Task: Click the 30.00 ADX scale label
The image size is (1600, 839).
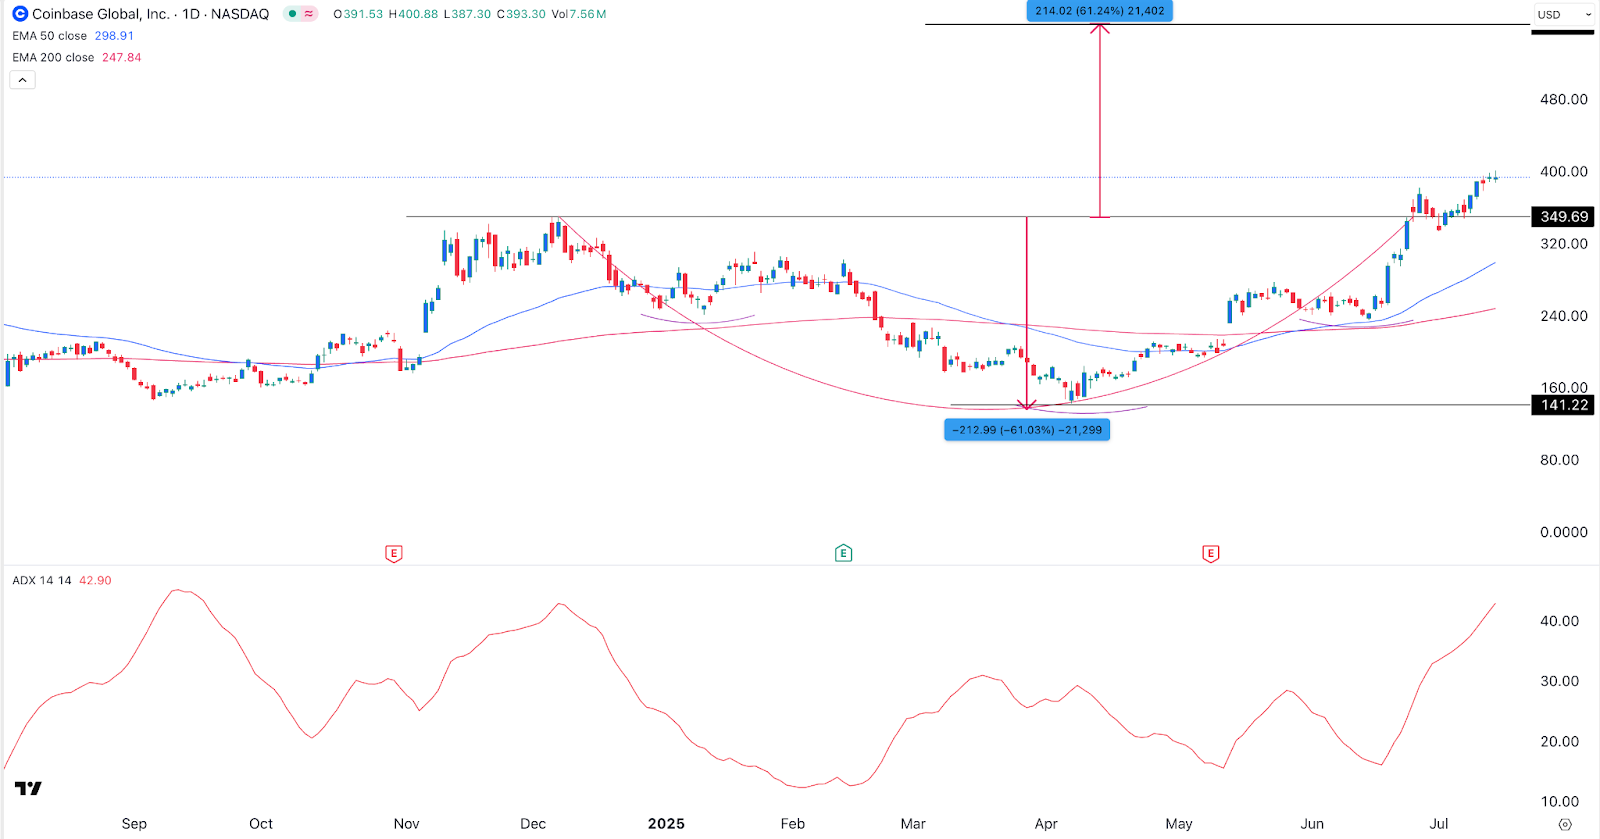Action: (x=1560, y=681)
